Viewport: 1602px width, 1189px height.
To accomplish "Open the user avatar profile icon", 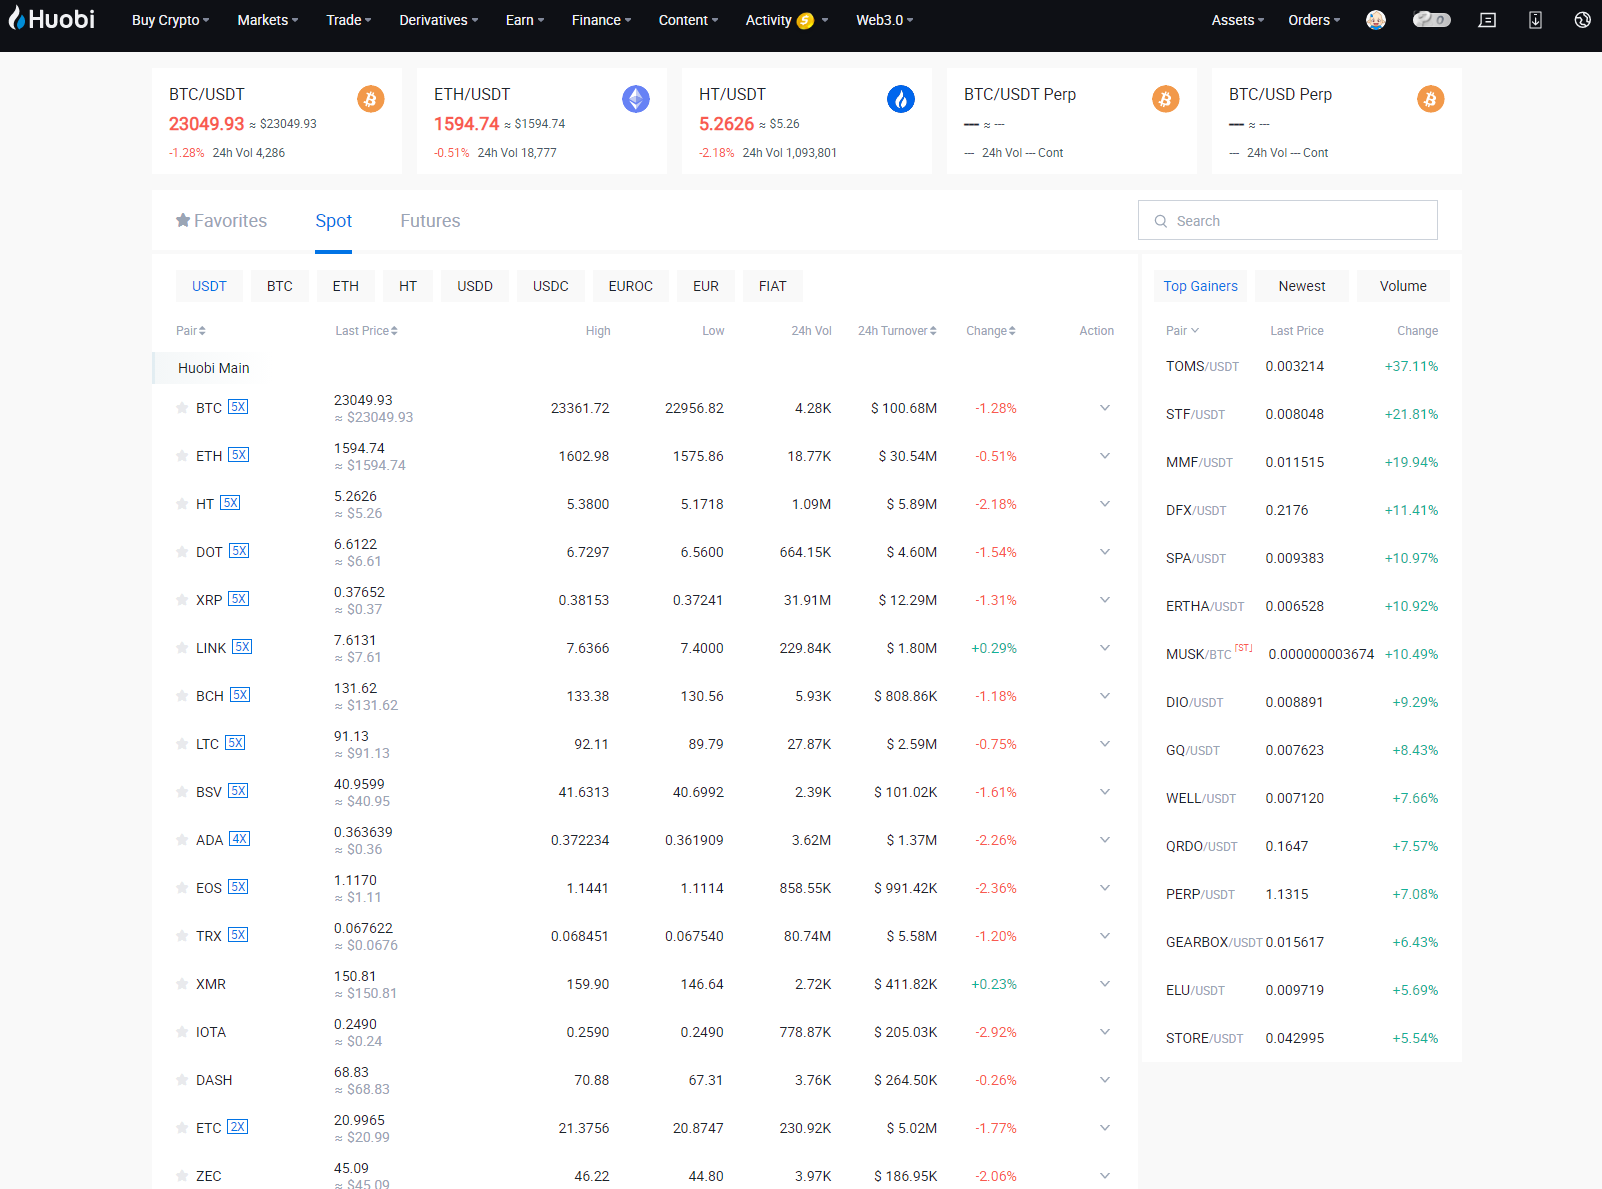I will pos(1376,20).
